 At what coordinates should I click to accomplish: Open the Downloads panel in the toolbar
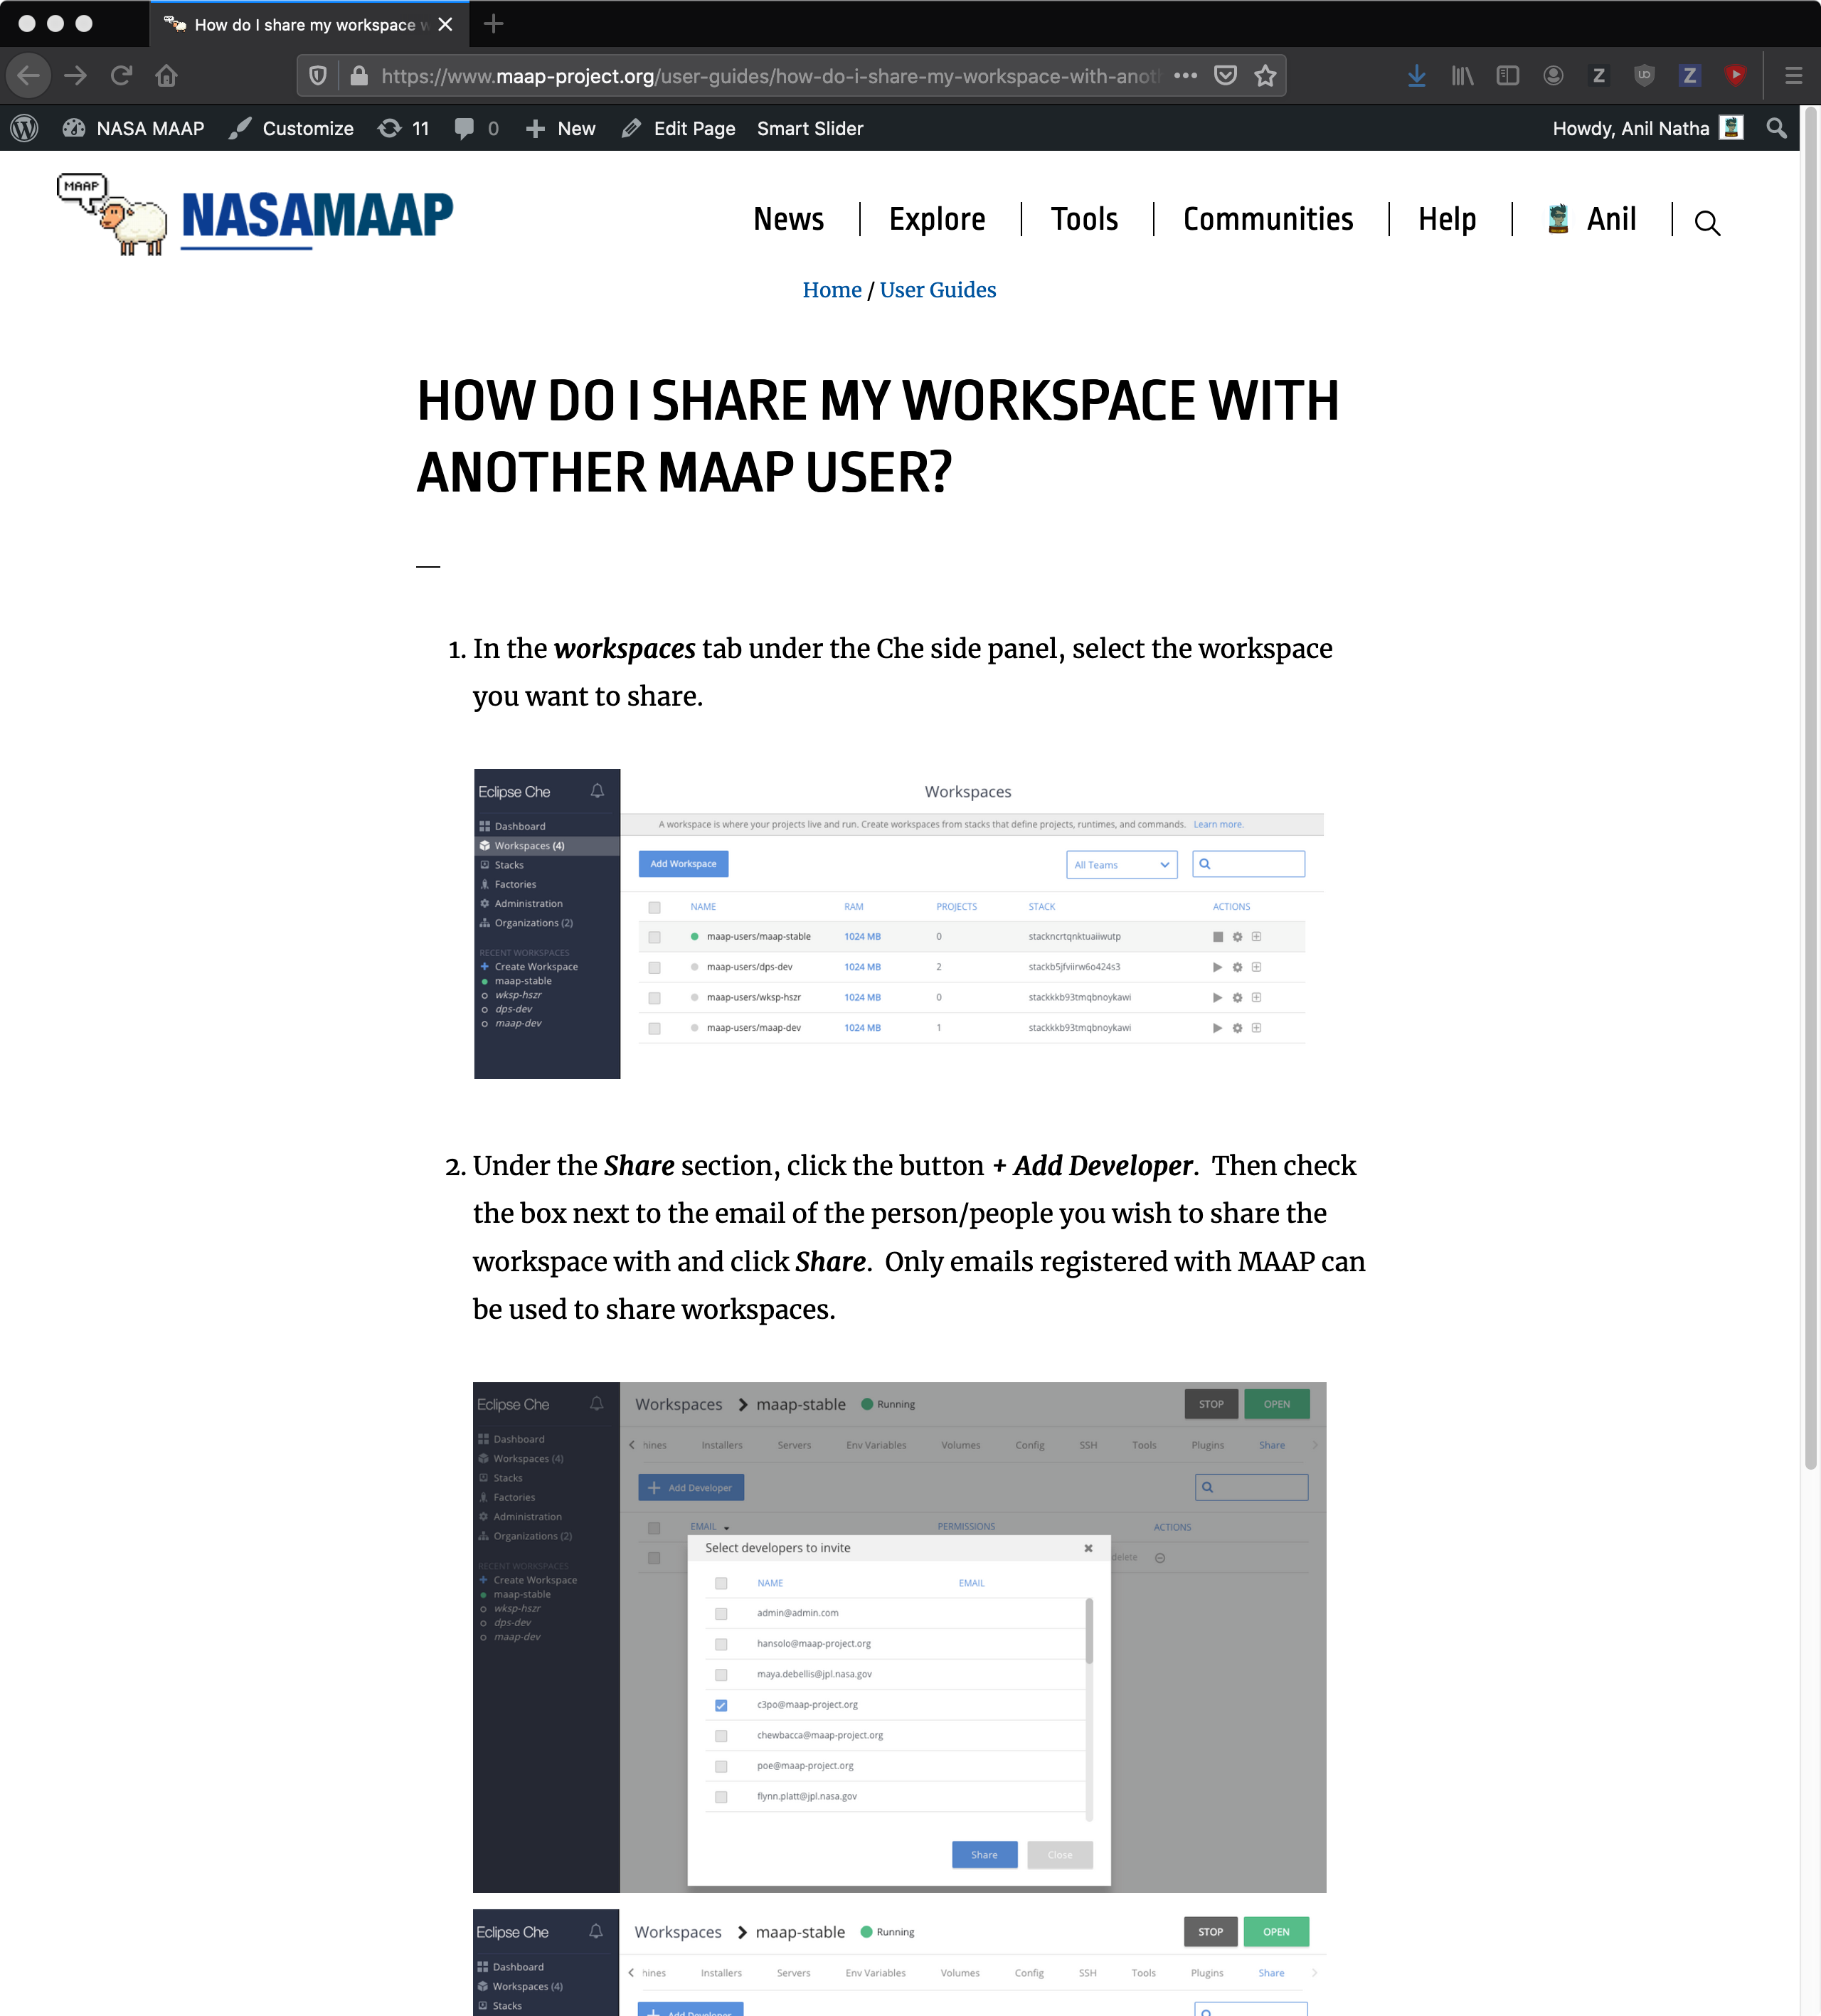tap(1417, 75)
